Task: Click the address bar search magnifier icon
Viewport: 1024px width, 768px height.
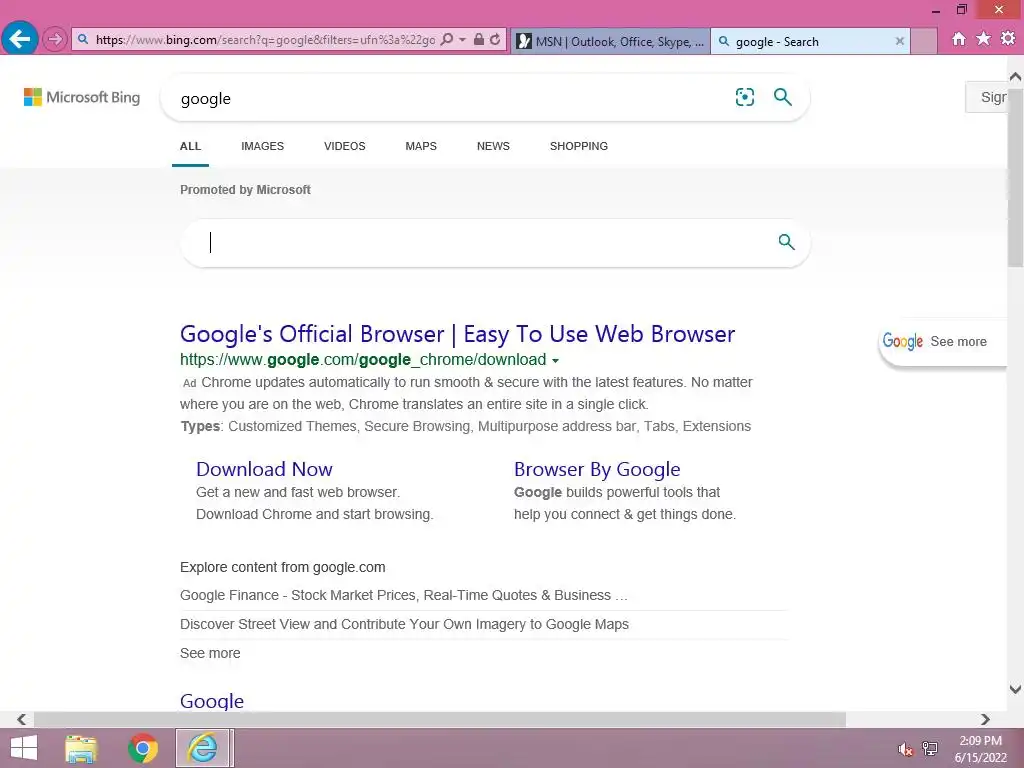Action: pyautogui.click(x=447, y=40)
